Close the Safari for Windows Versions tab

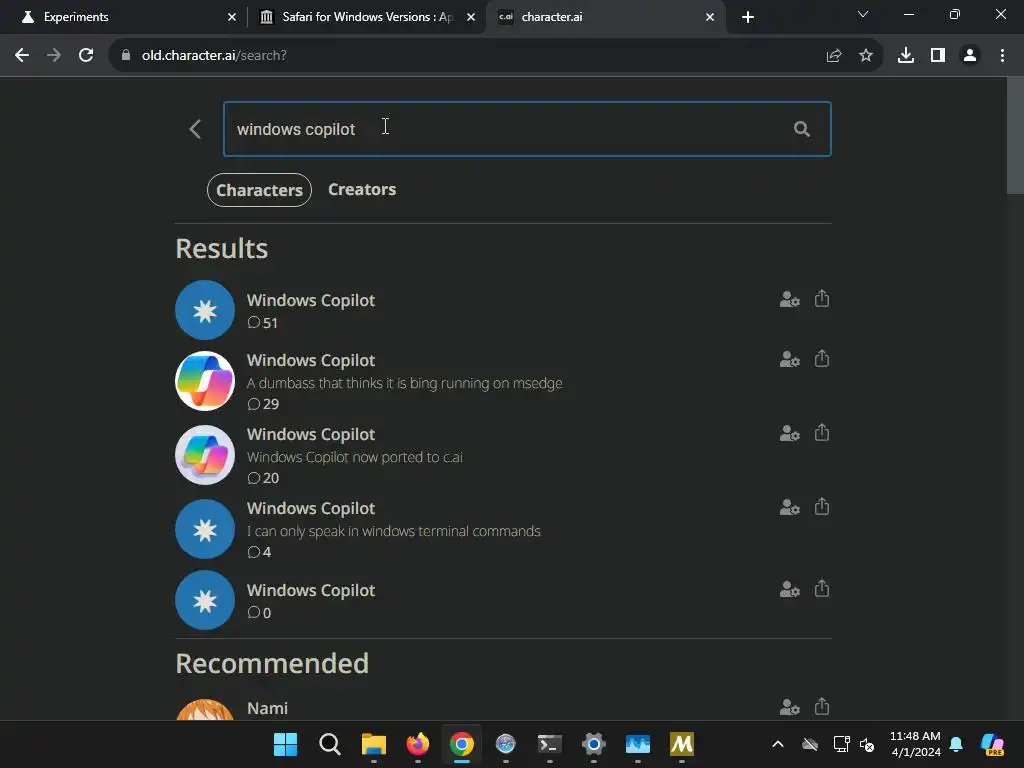coord(471,17)
